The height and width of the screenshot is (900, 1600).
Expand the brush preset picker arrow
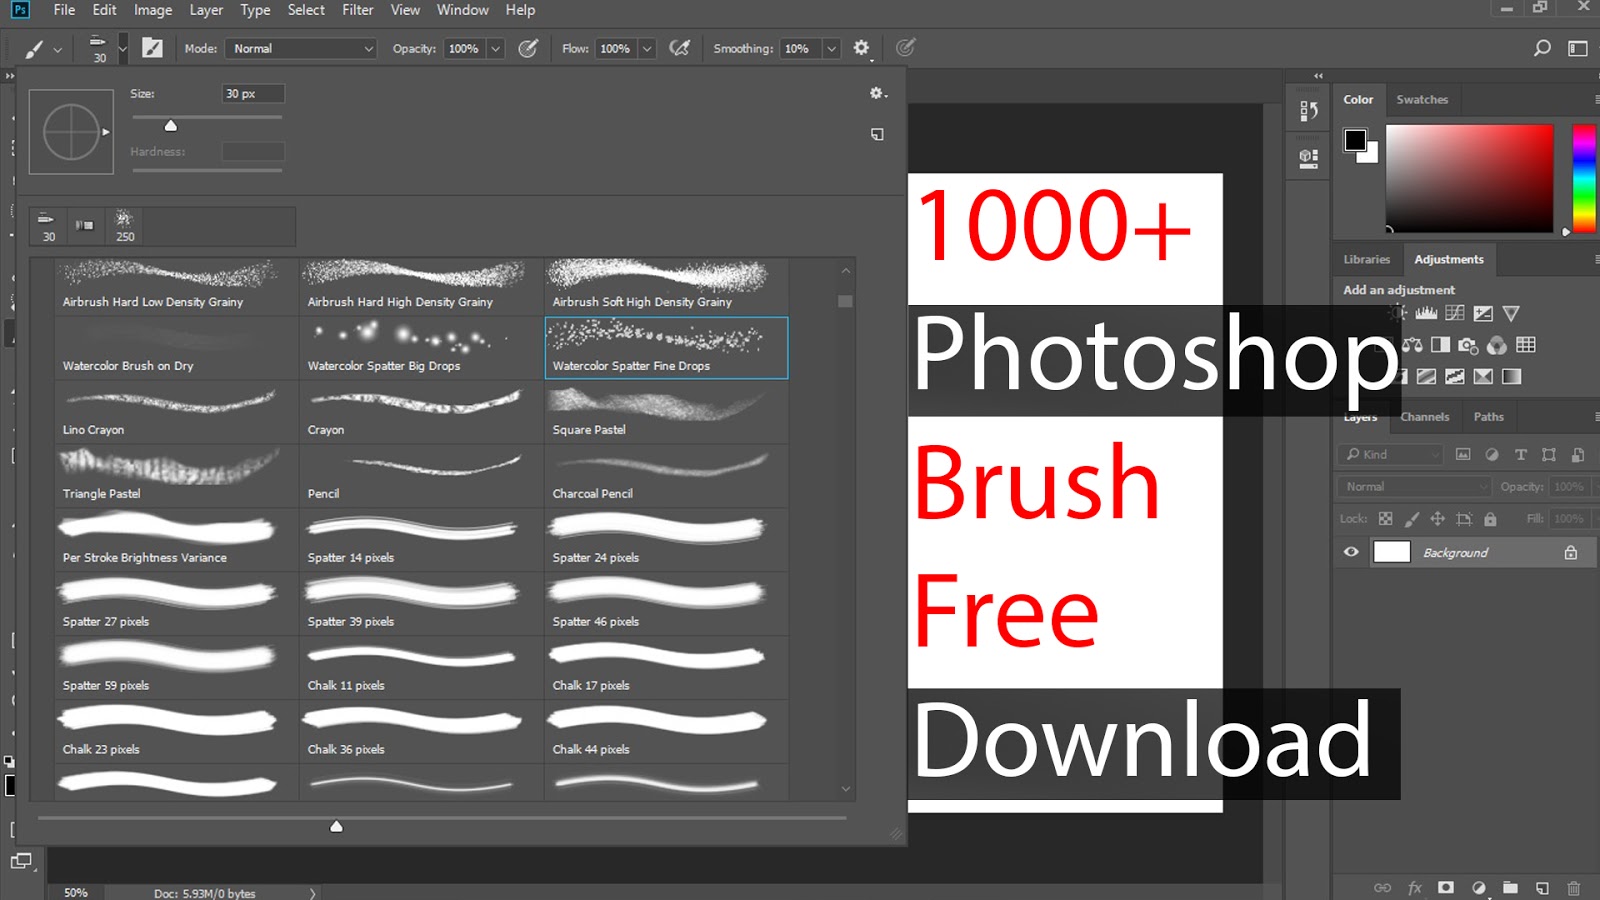click(122, 48)
